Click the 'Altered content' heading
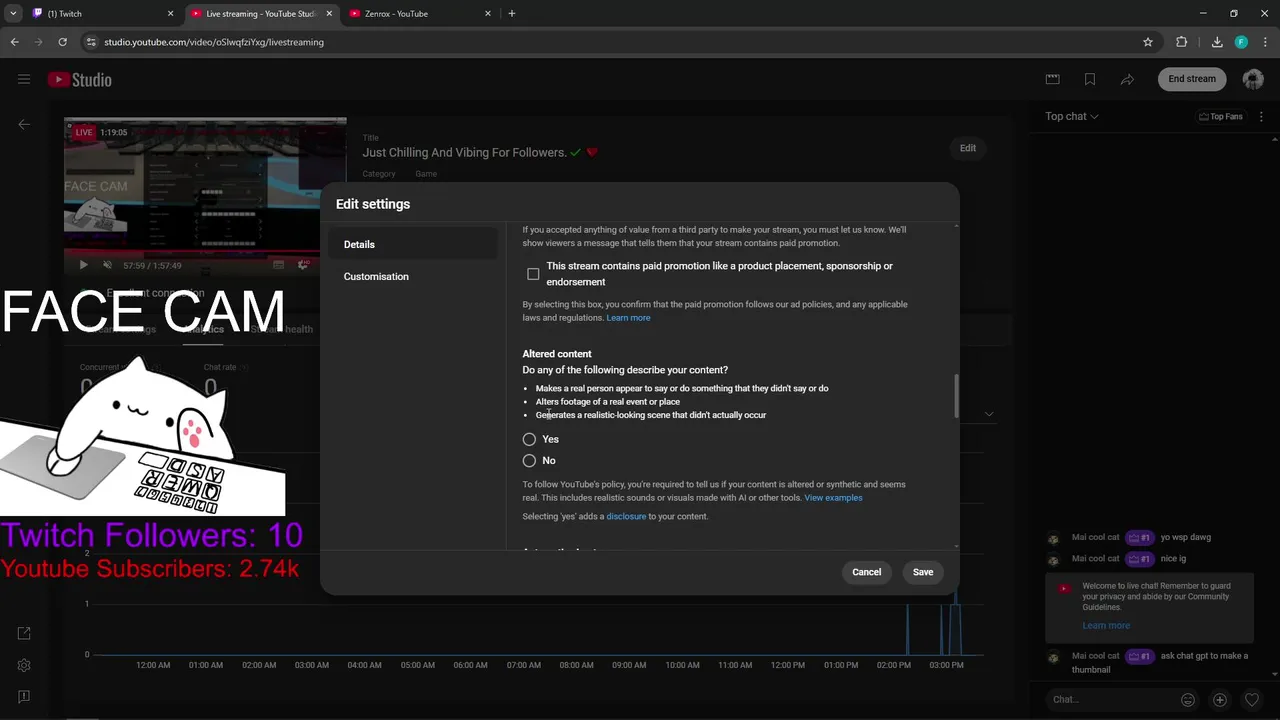The width and height of the screenshot is (1280, 720). [x=557, y=354]
